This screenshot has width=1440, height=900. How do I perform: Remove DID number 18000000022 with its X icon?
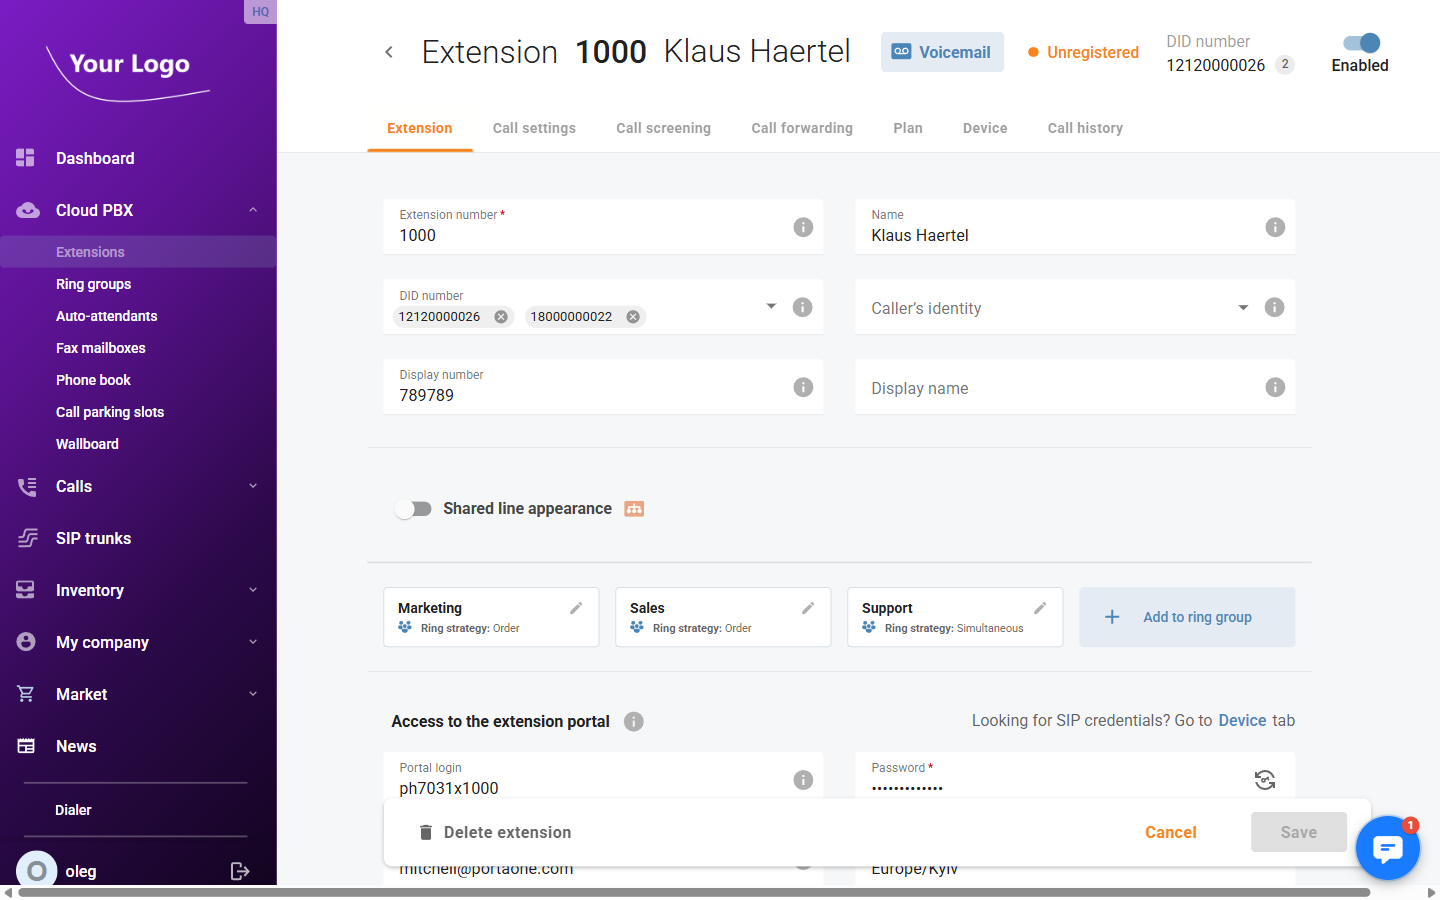click(632, 316)
